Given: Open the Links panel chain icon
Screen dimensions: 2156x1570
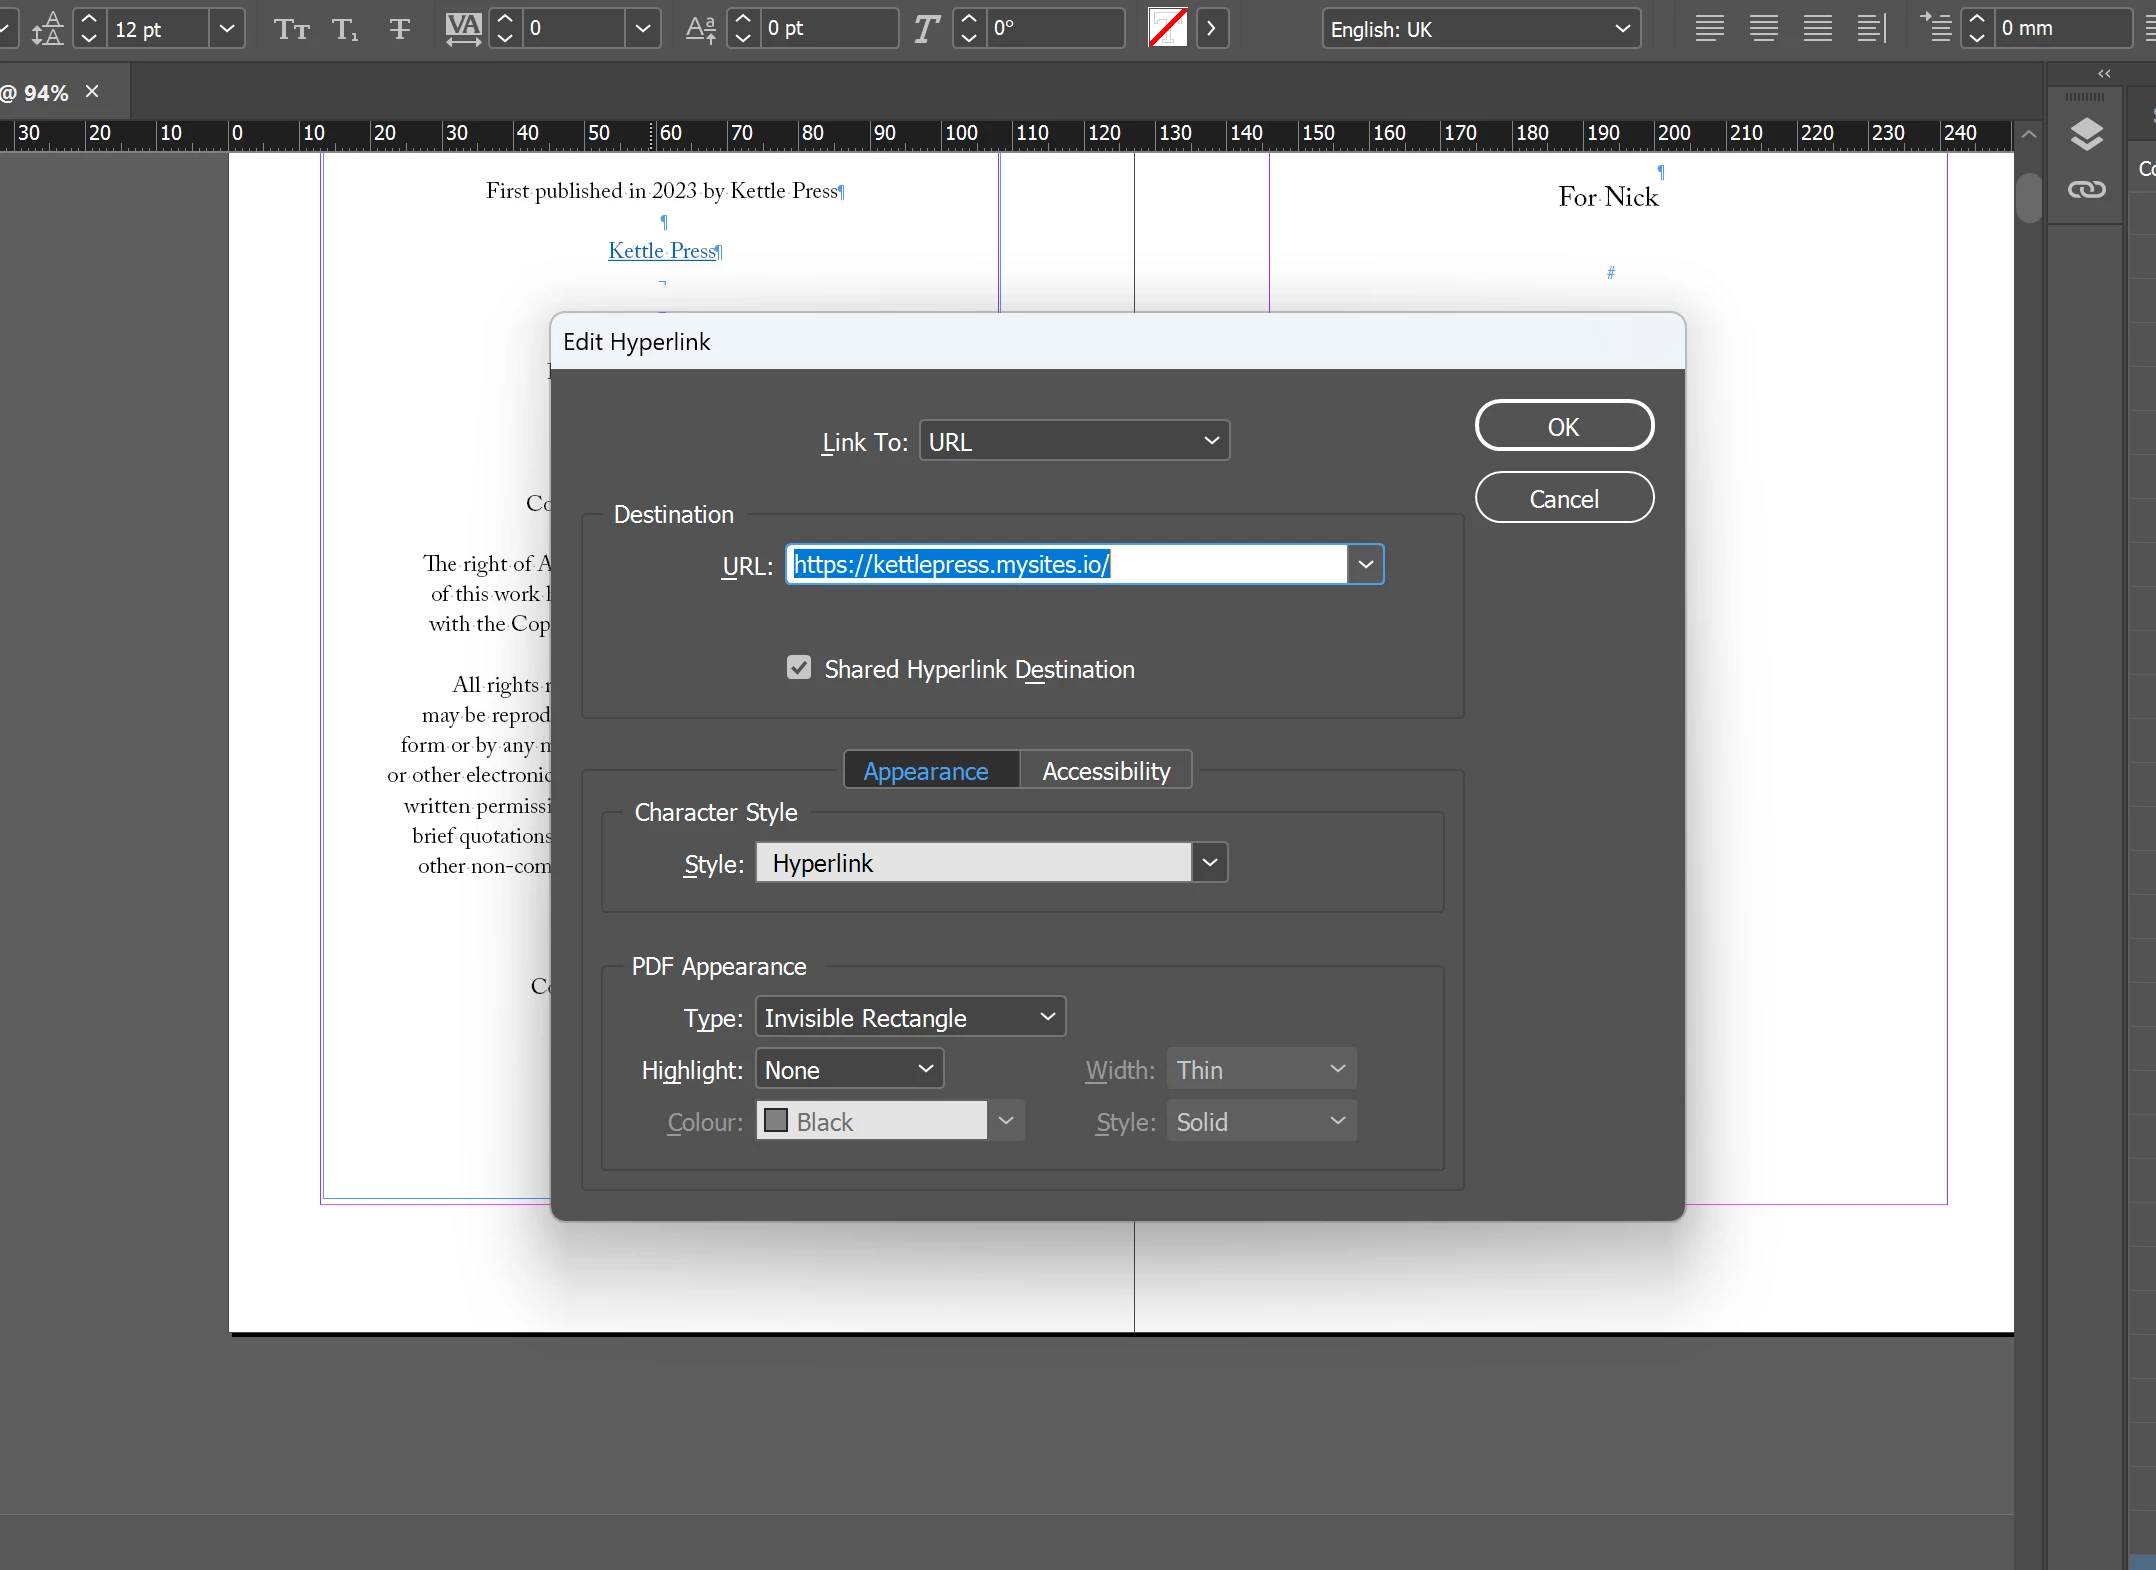Looking at the screenshot, I should pos(2086,190).
